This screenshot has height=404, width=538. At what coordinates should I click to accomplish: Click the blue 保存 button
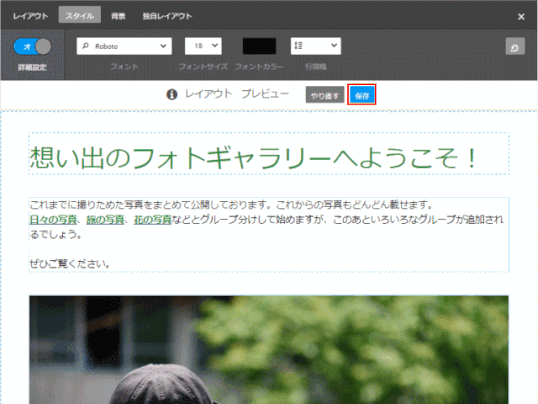[x=362, y=95]
